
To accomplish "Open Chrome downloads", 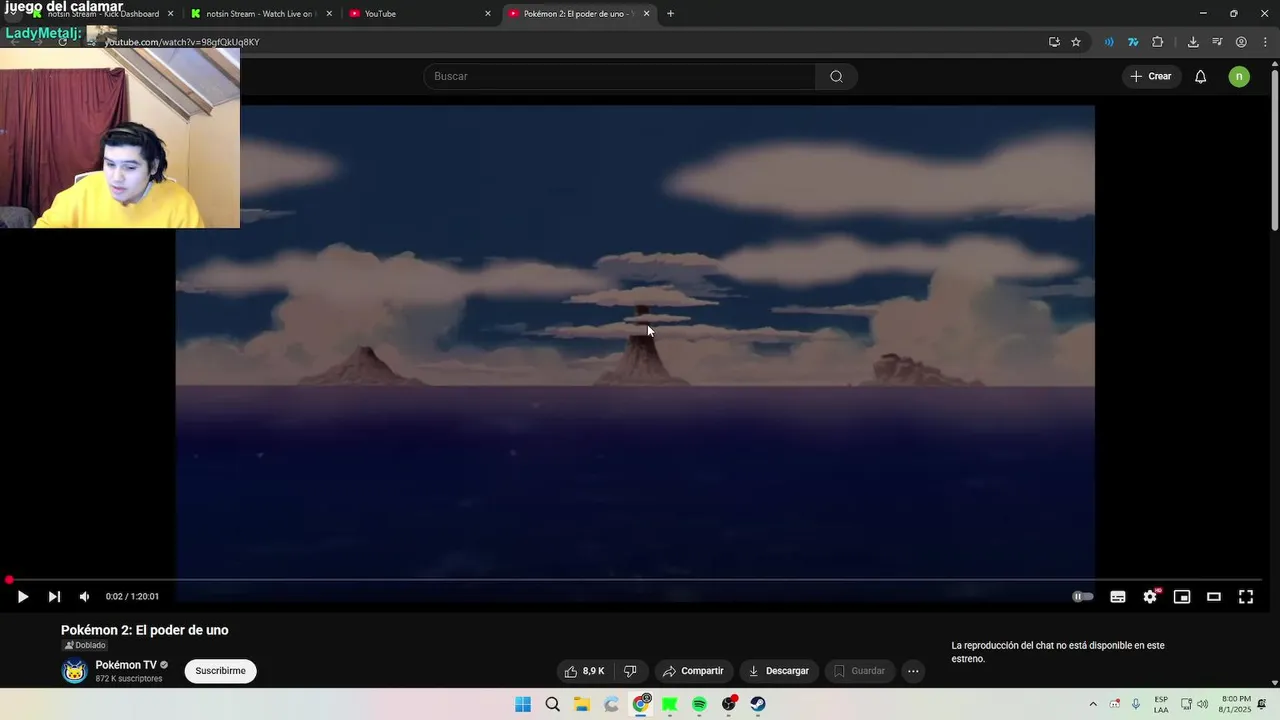I will [x=1193, y=42].
